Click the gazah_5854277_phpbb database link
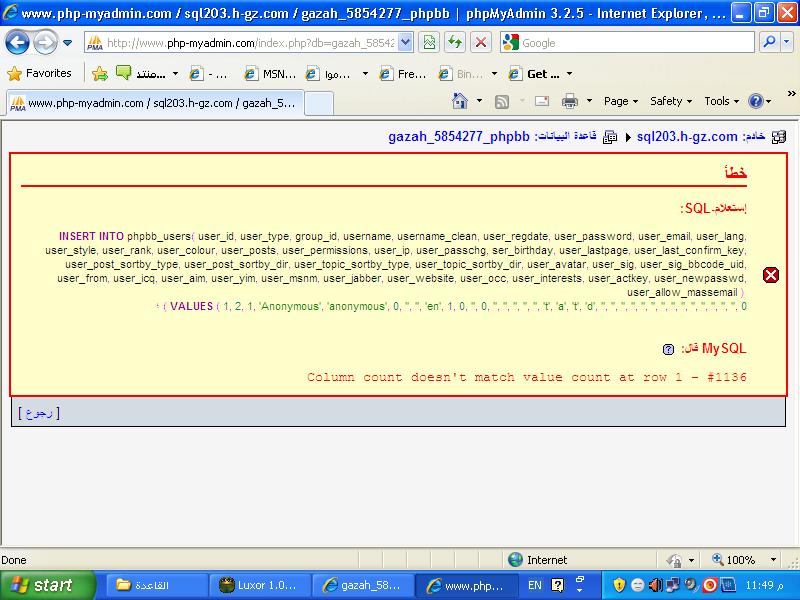 458,137
